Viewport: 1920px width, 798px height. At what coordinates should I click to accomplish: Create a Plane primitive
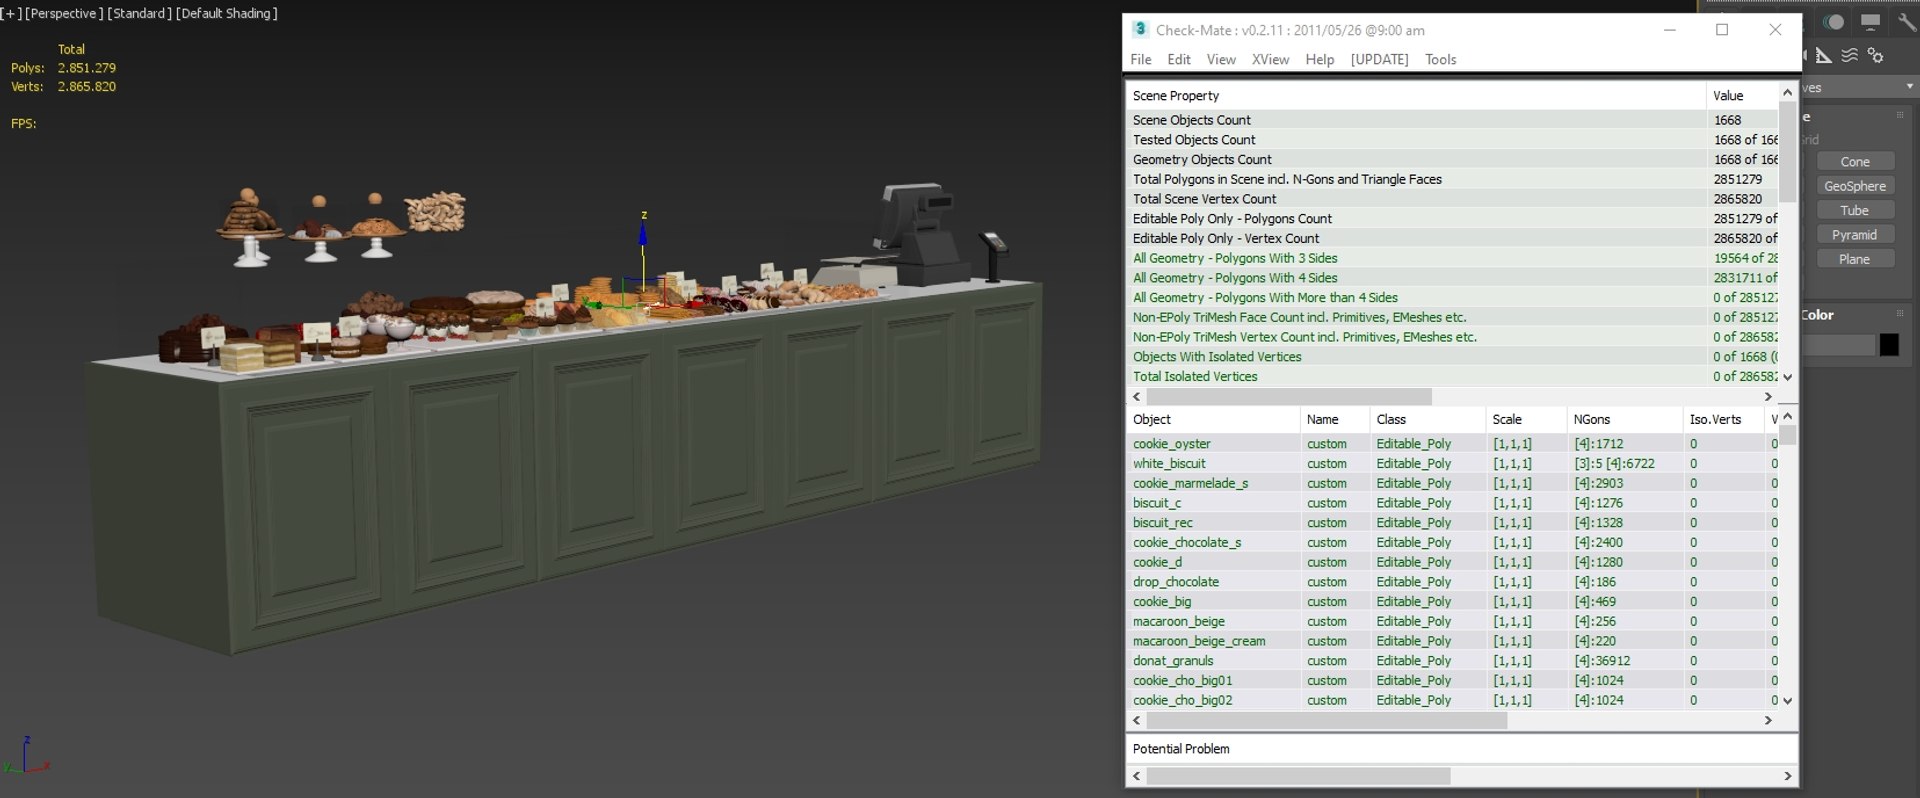click(1855, 259)
